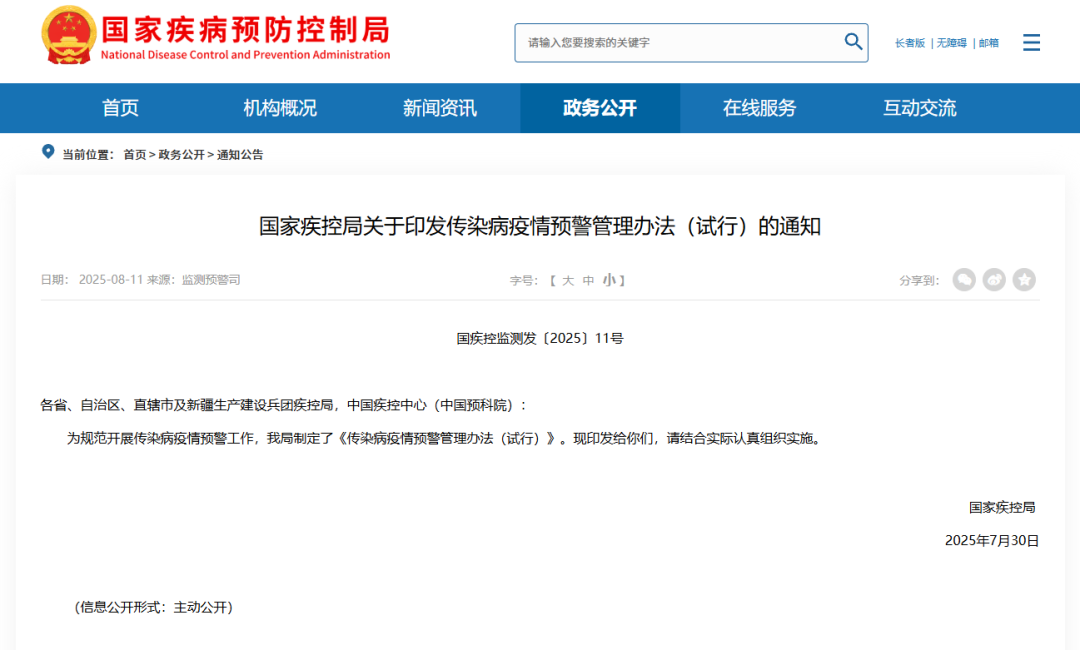1080x650 pixels.
Task: Set font size to 小
Action: (x=609, y=280)
